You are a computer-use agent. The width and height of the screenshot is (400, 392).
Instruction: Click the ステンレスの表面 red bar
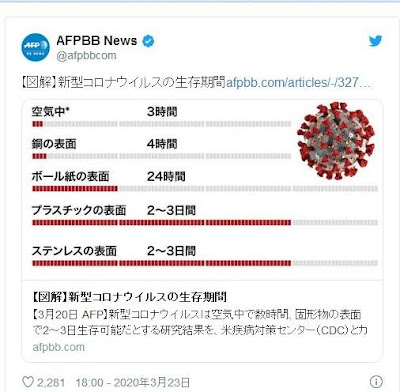click(162, 263)
